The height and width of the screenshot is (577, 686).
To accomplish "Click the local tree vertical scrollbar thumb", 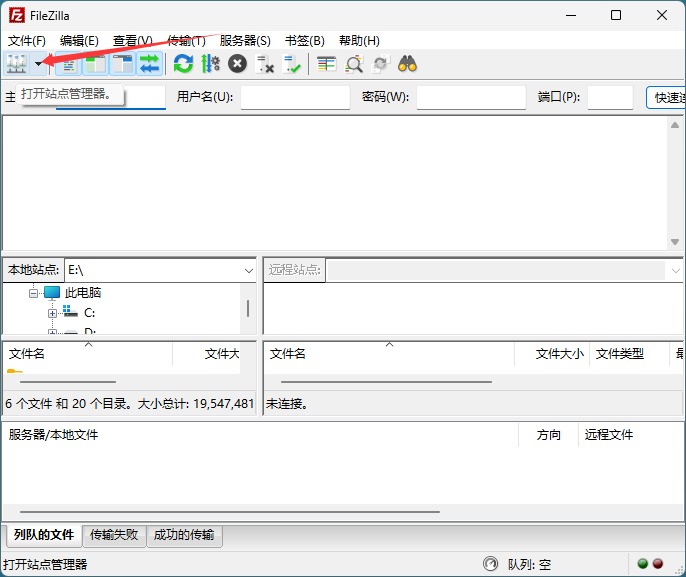I will [248, 308].
